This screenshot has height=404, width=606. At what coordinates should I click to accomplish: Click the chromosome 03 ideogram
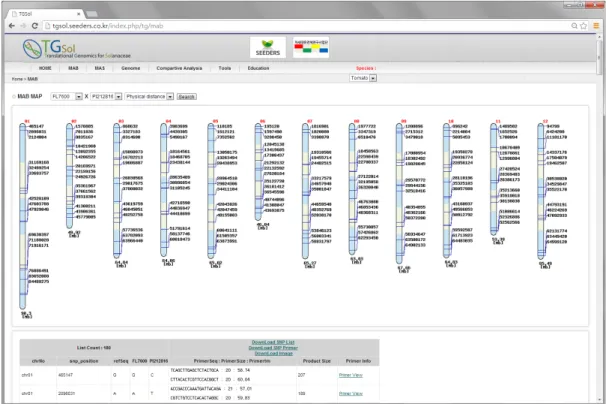[117, 191]
